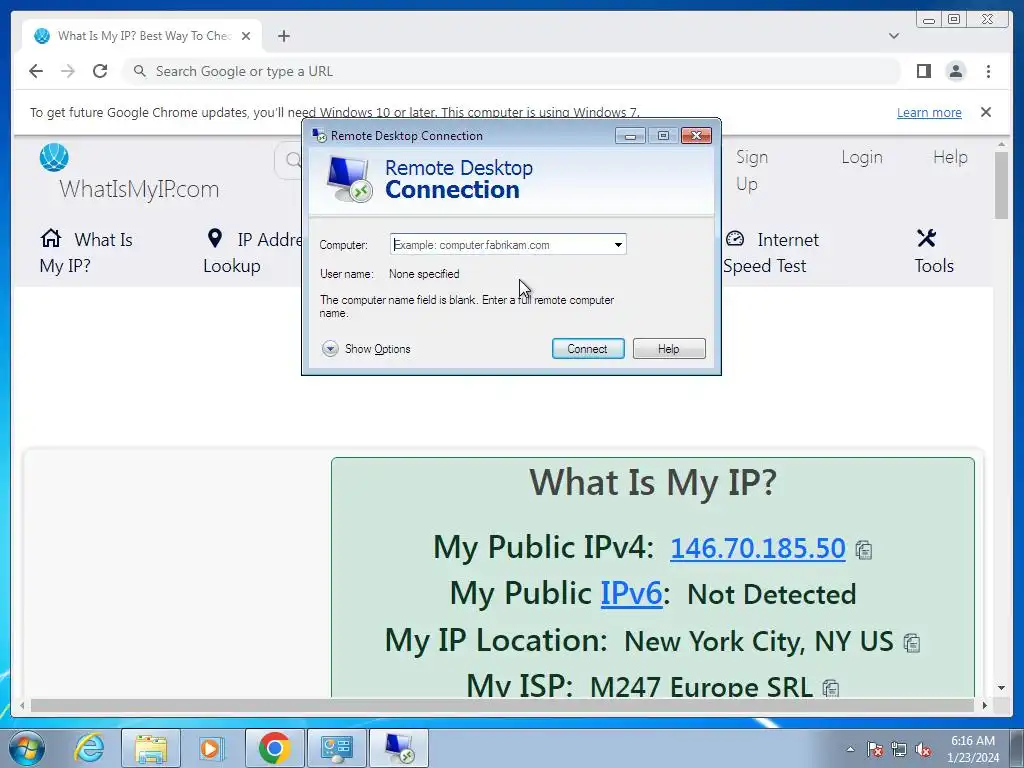Viewport: 1024px width, 768px height.
Task: Click the horizontal scrollbar of the page
Action: 502,705
